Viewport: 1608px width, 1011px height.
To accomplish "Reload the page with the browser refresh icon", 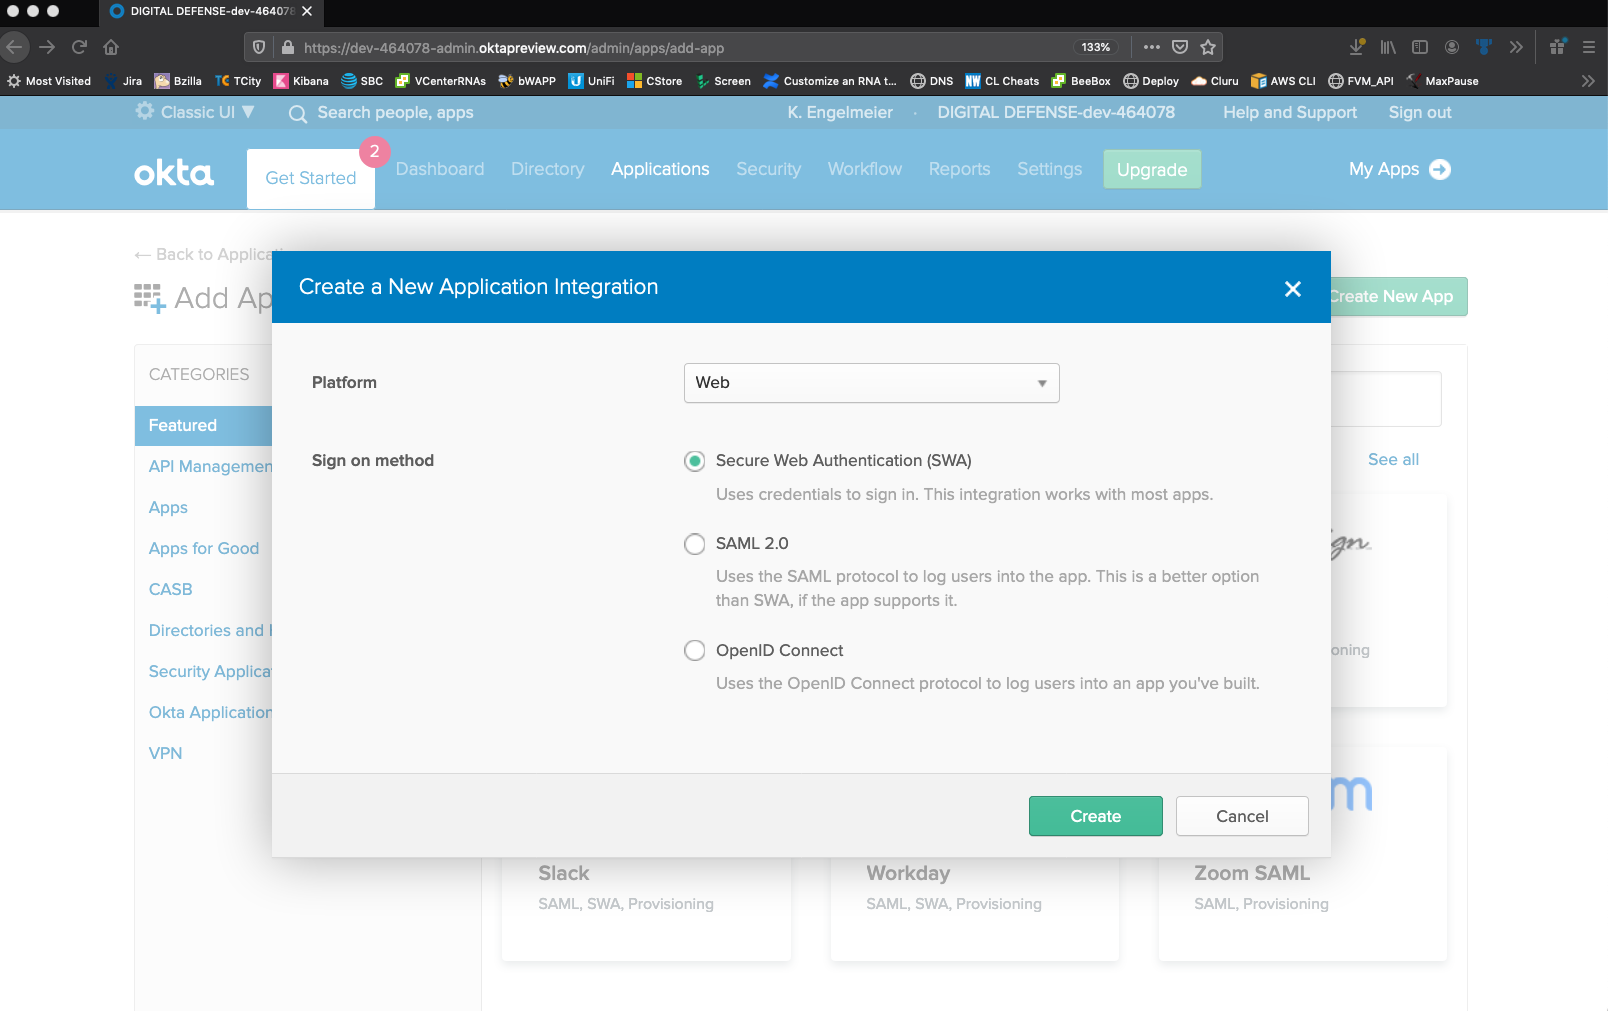I will point(80,47).
